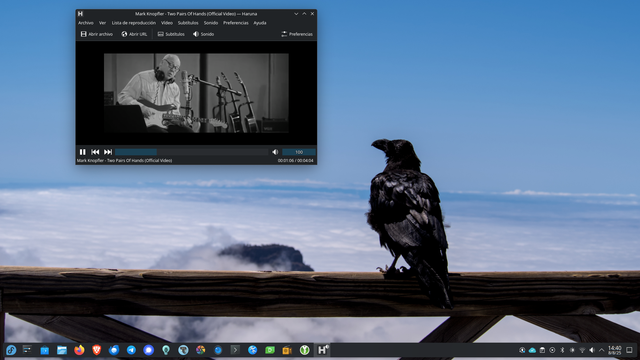
Task: Click the Haruna task in the taskbar
Action: (x=323, y=350)
